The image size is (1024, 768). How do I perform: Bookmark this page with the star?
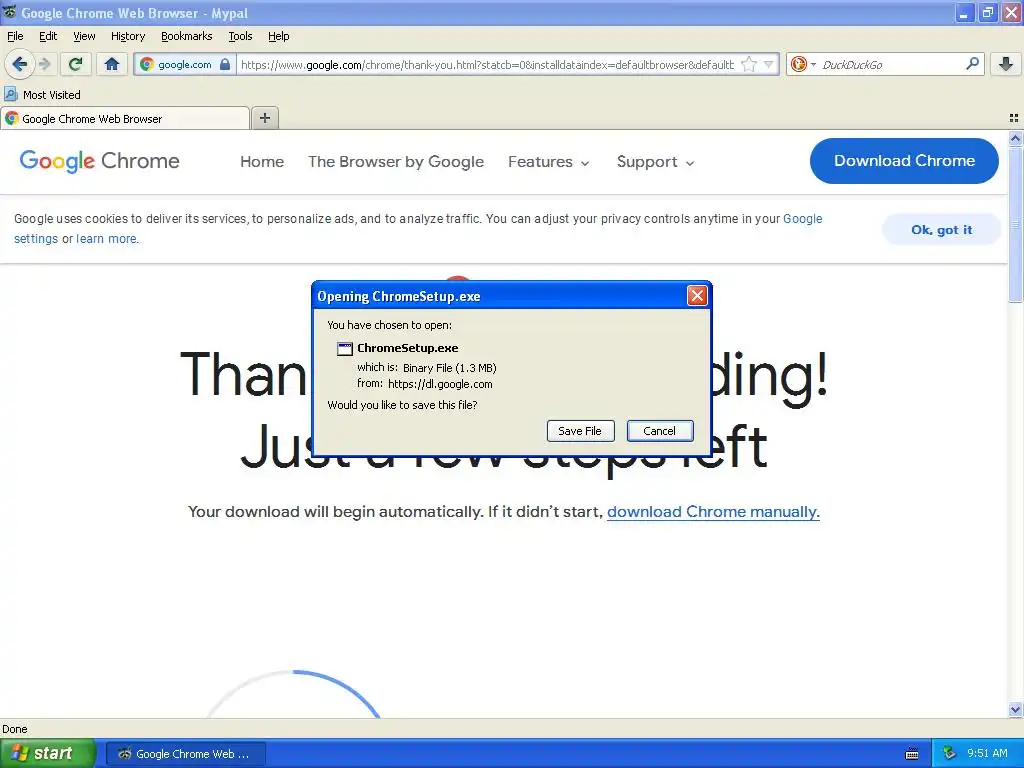[749, 64]
